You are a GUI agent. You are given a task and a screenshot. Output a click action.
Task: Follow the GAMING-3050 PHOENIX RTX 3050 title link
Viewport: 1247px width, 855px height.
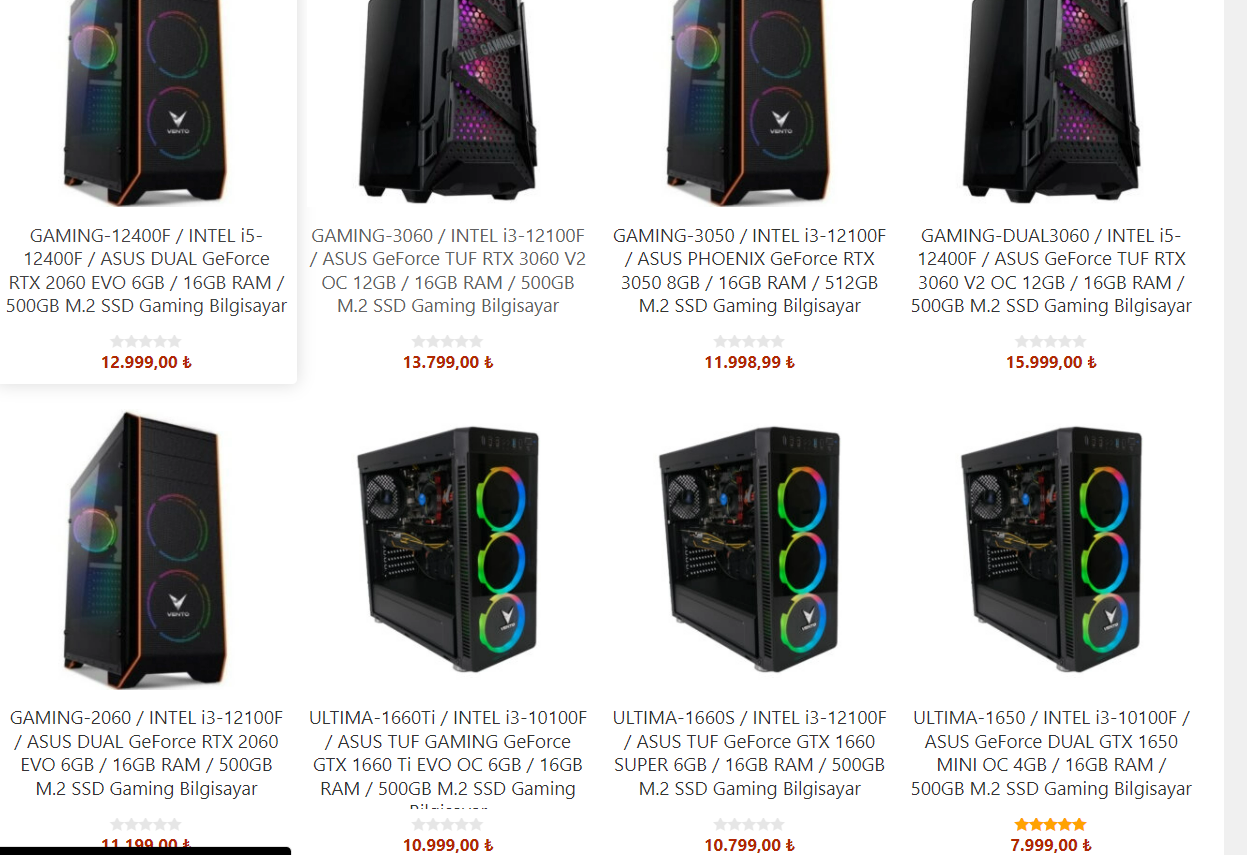[x=750, y=271]
